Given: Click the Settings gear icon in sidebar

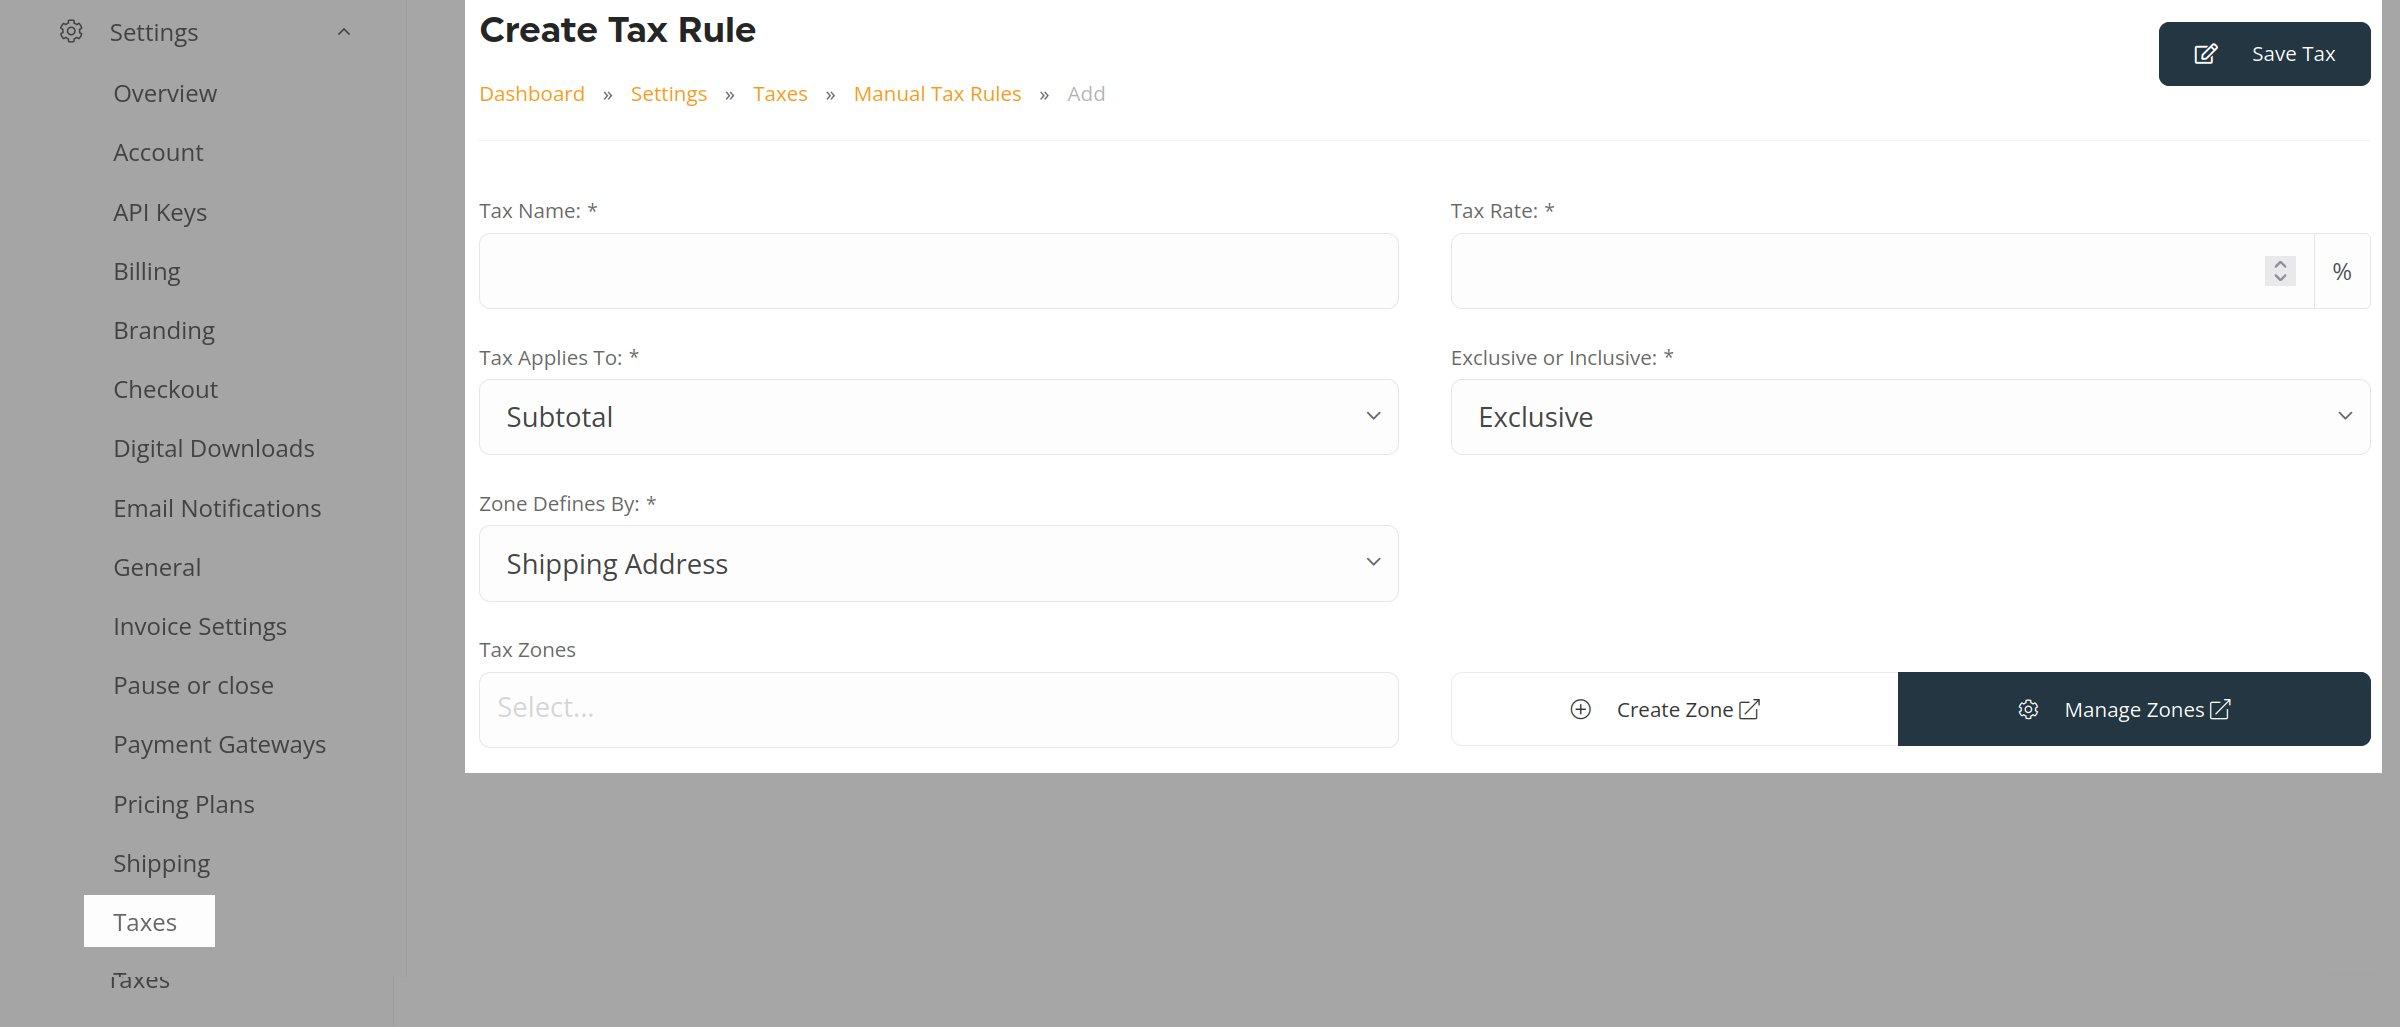Looking at the screenshot, I should pos(70,32).
